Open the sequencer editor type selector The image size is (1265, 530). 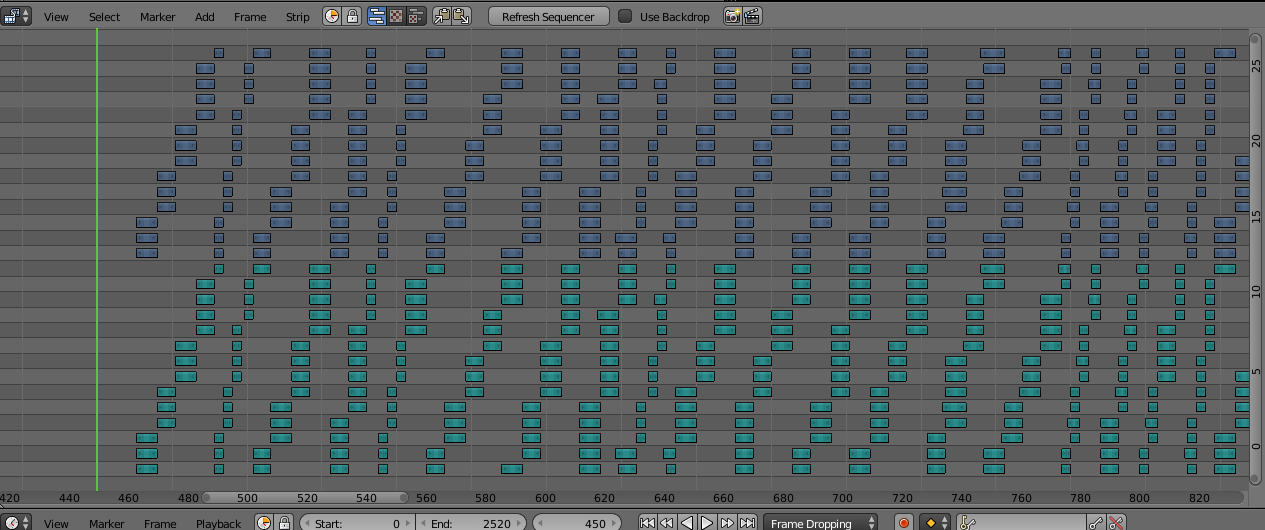coord(16,16)
